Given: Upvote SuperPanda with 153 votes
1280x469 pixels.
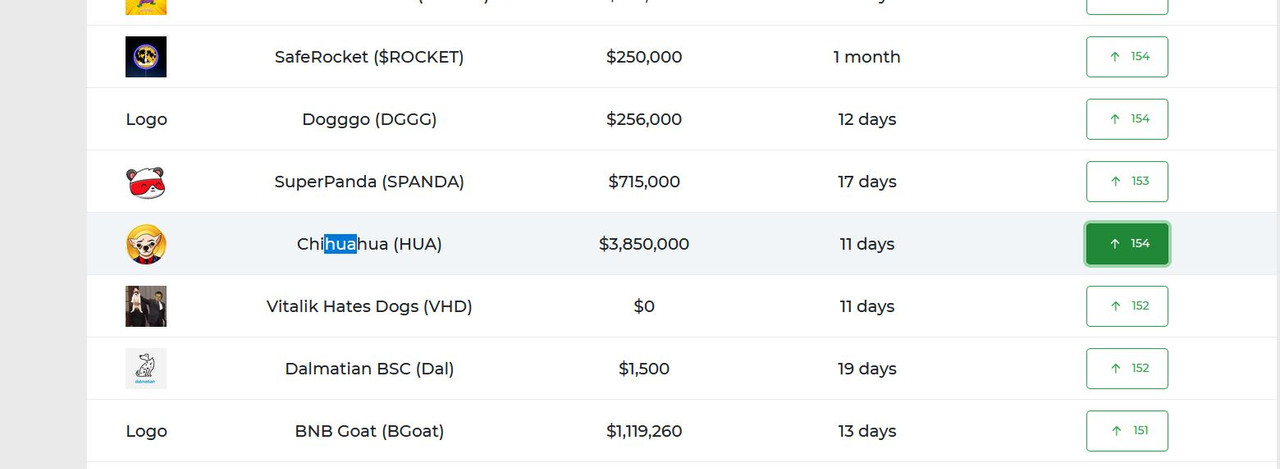Looking at the screenshot, I should pyautogui.click(x=1127, y=182).
